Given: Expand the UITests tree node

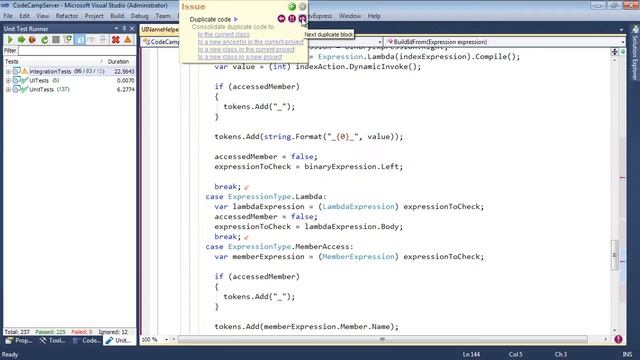Looking at the screenshot, I should pos(8,80).
